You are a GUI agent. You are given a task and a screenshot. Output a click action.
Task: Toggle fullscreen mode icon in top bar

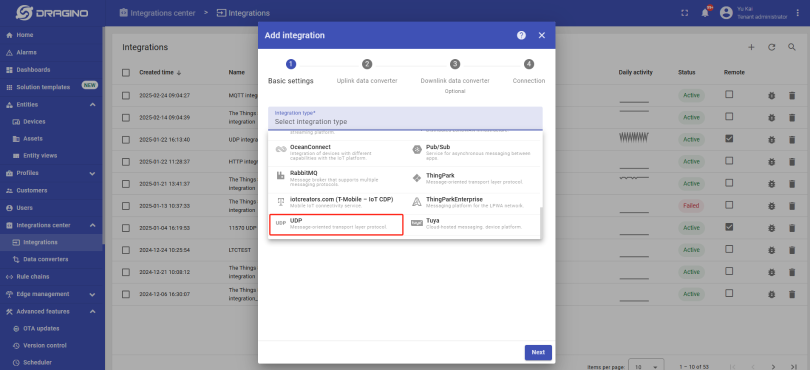(684, 13)
